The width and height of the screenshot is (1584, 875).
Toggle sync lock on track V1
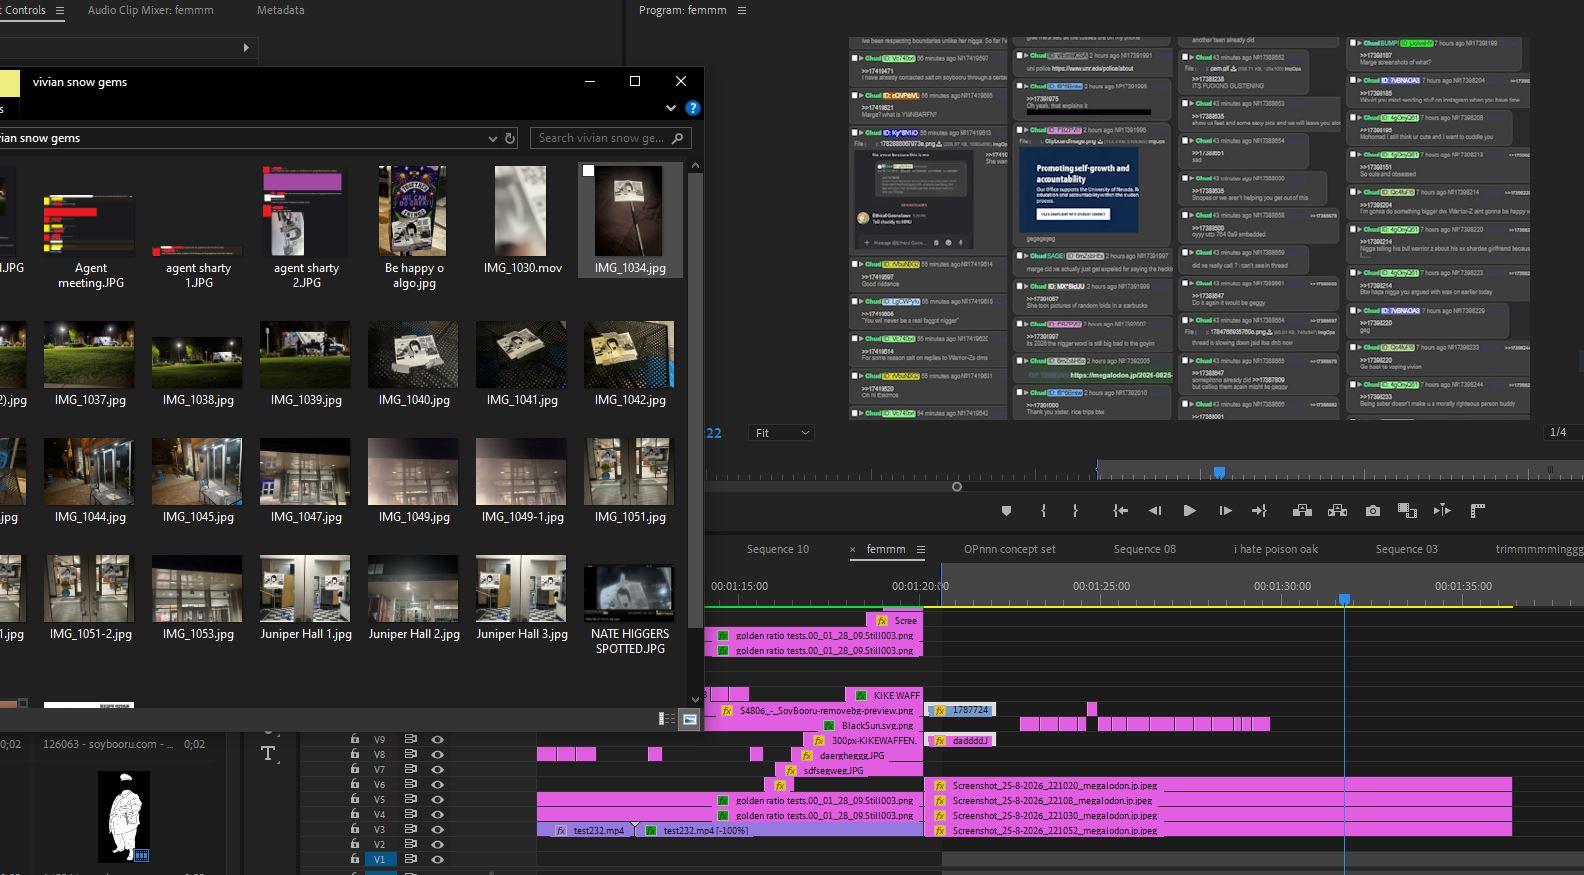(410, 859)
